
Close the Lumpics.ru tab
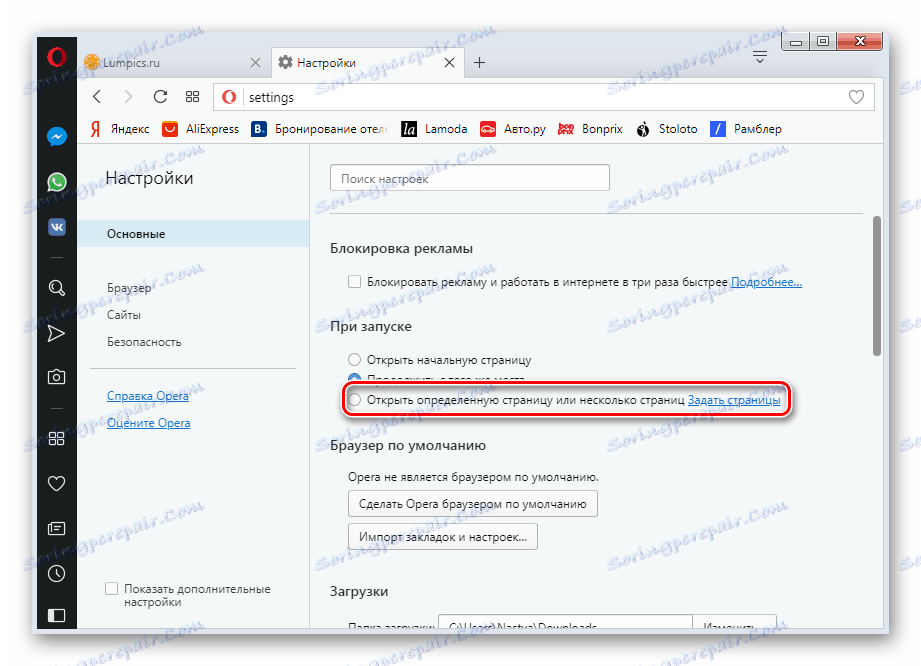click(255, 62)
